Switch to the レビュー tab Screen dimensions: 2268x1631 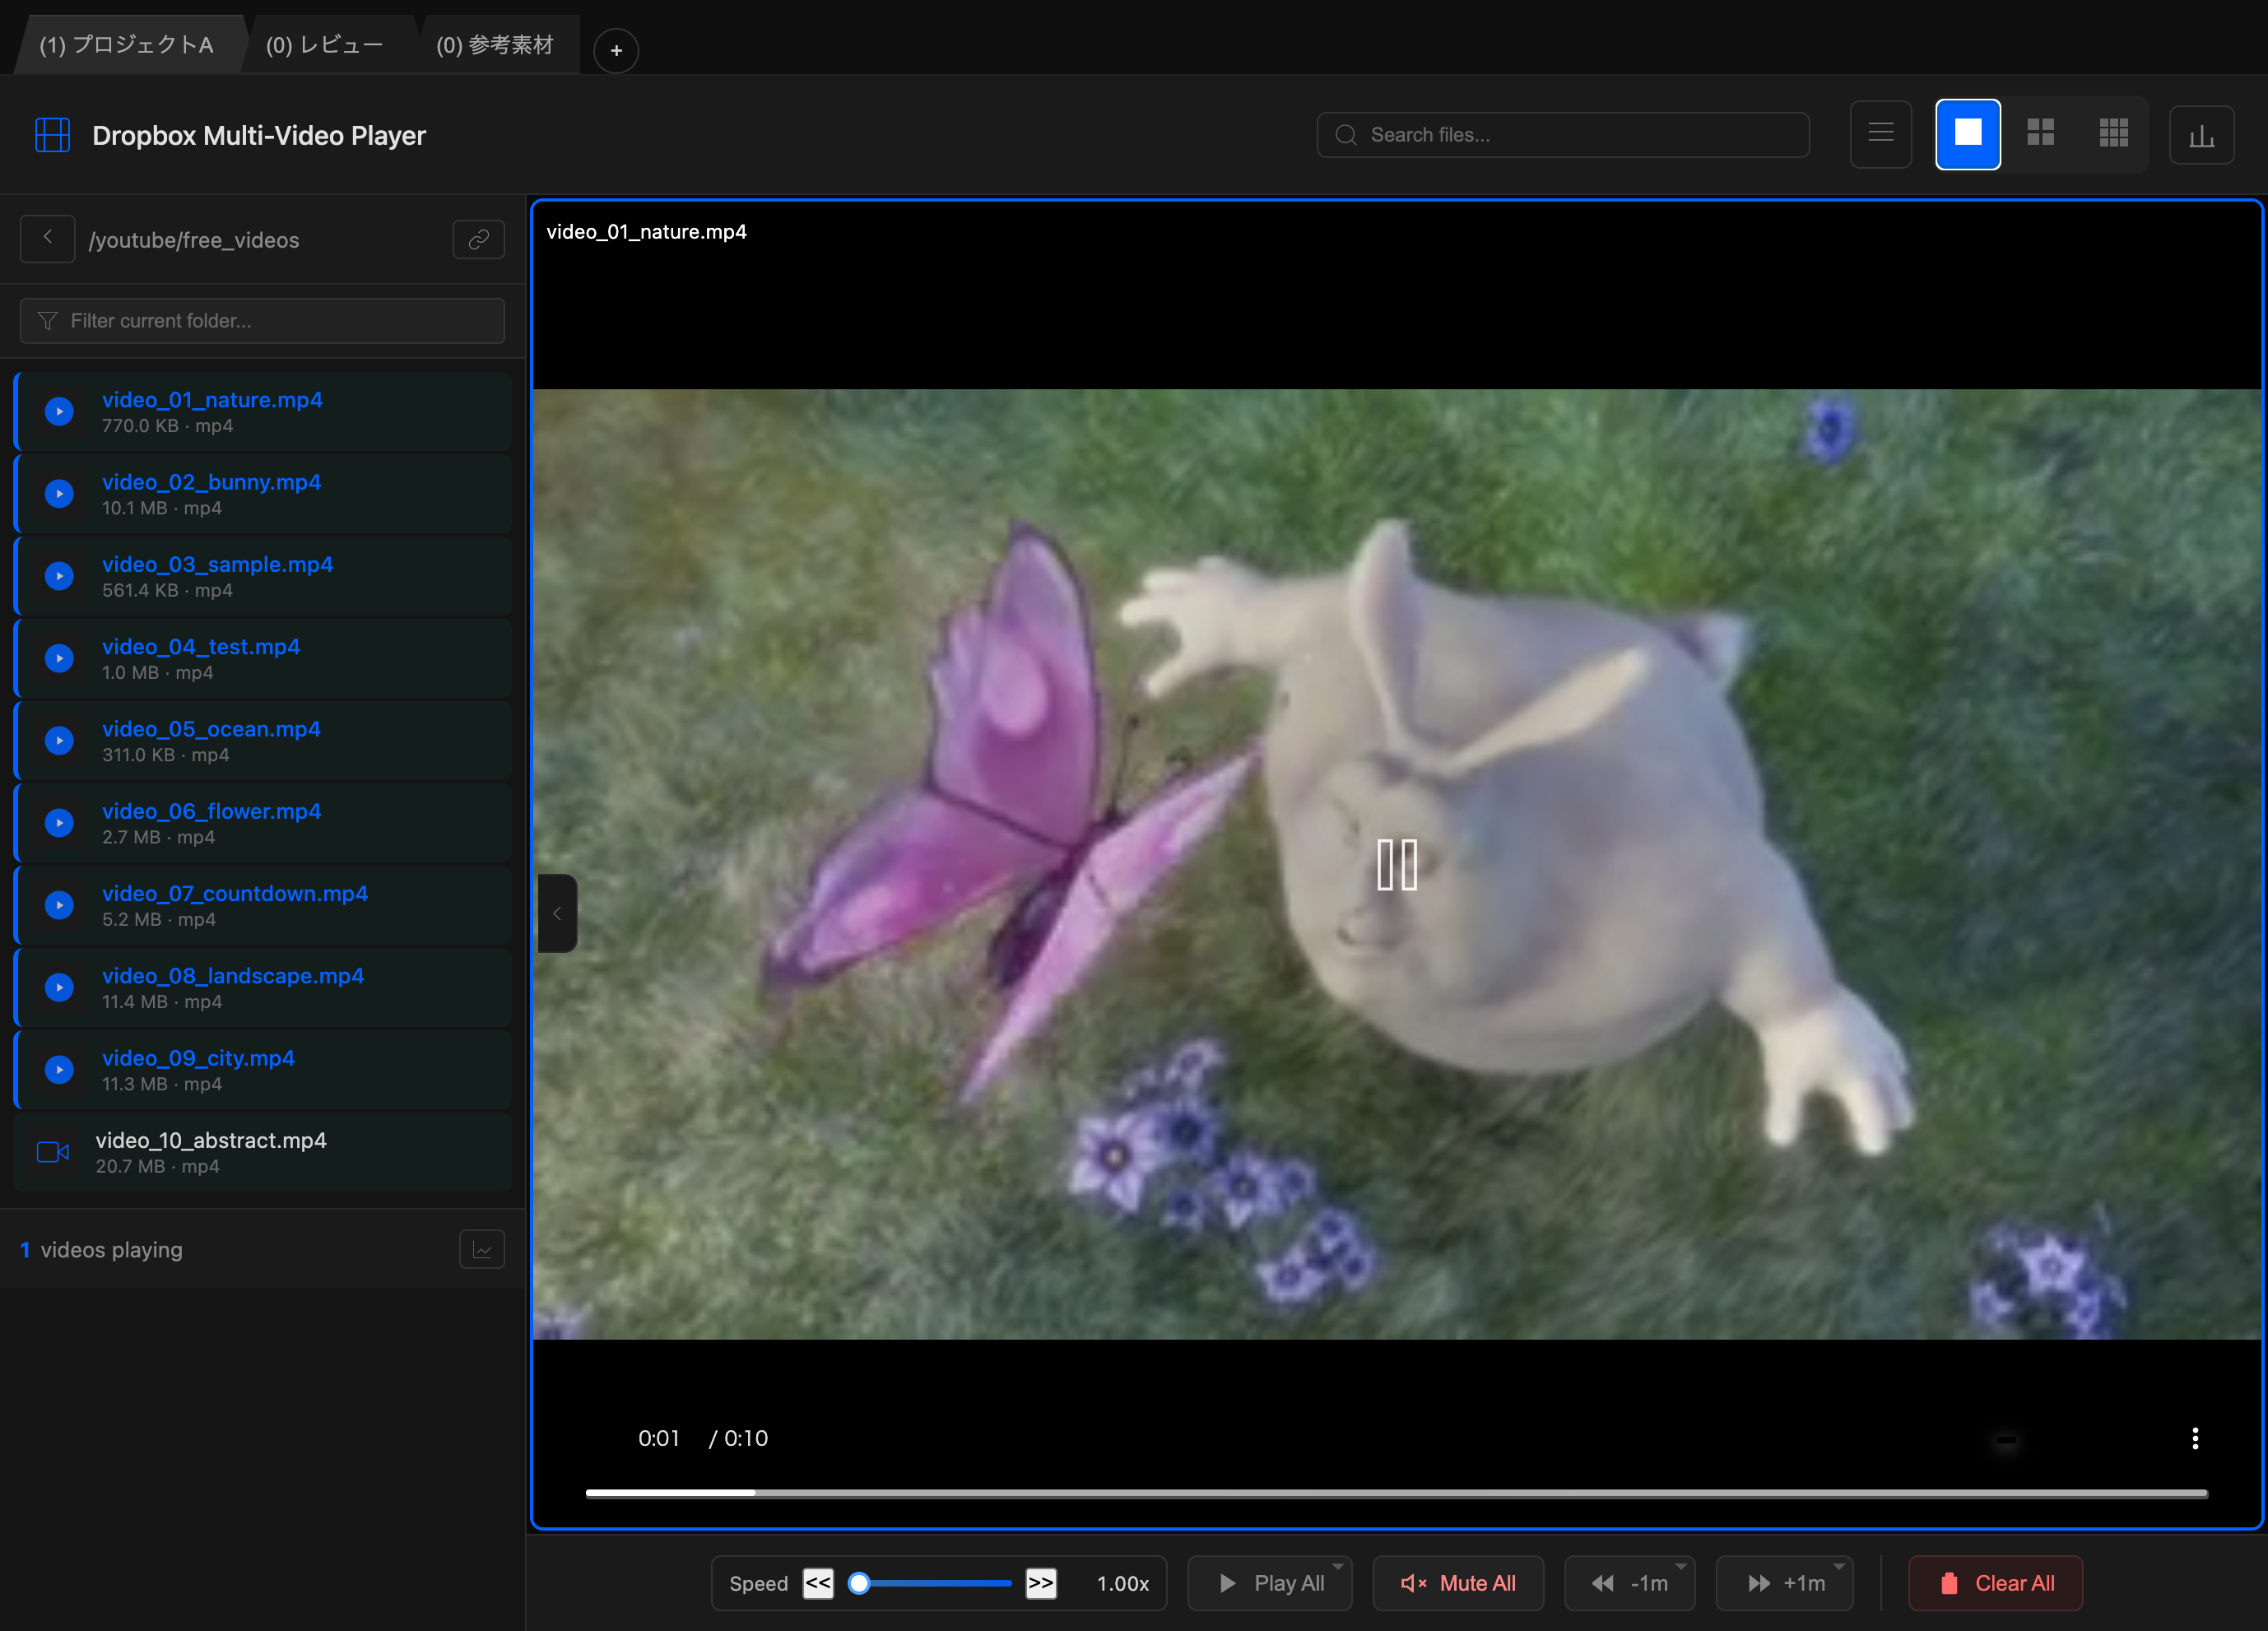click(x=324, y=45)
